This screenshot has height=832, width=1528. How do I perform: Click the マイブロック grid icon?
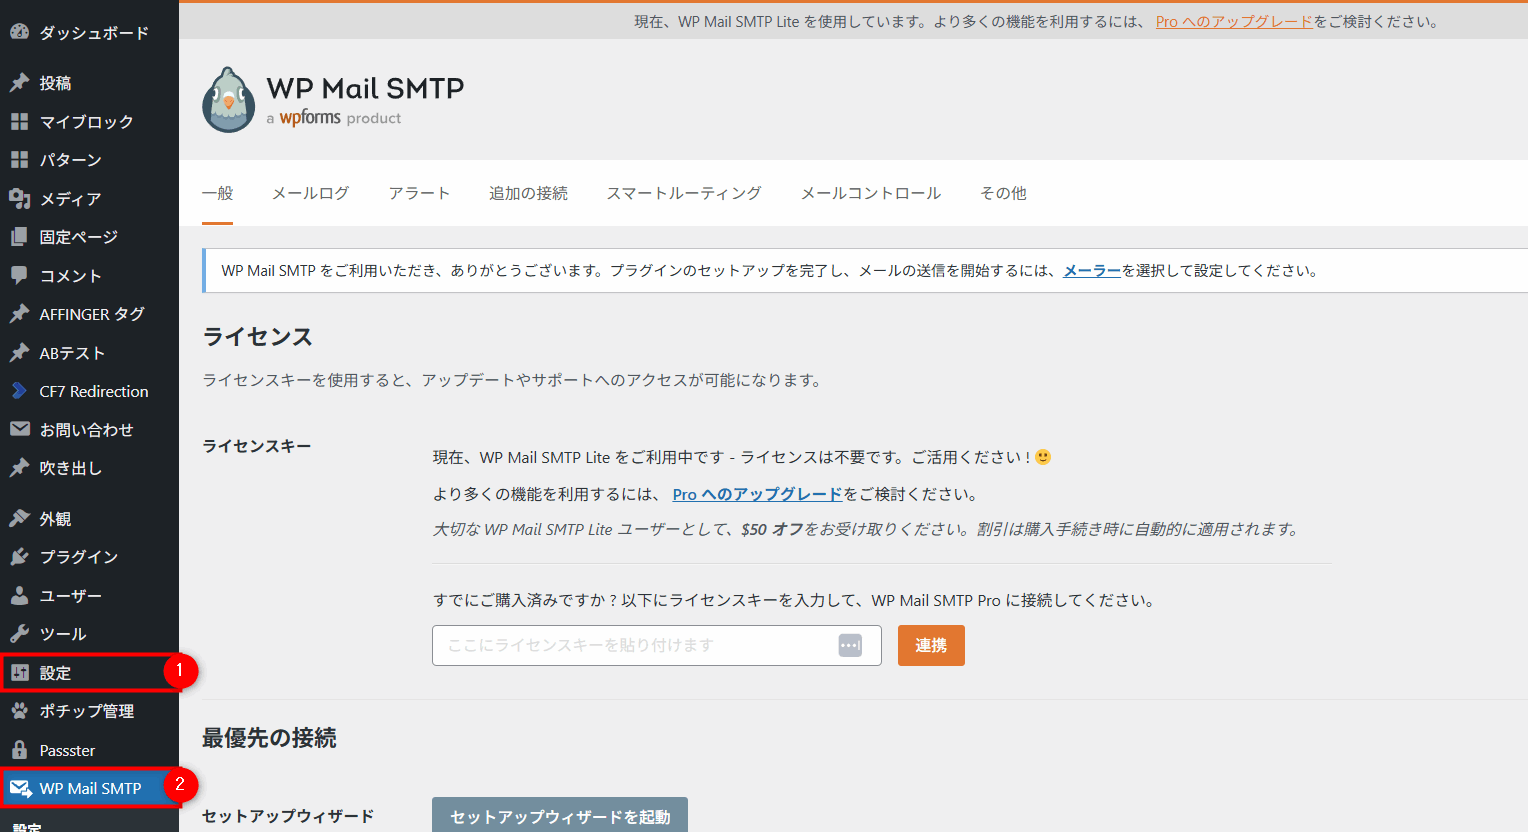coord(19,121)
